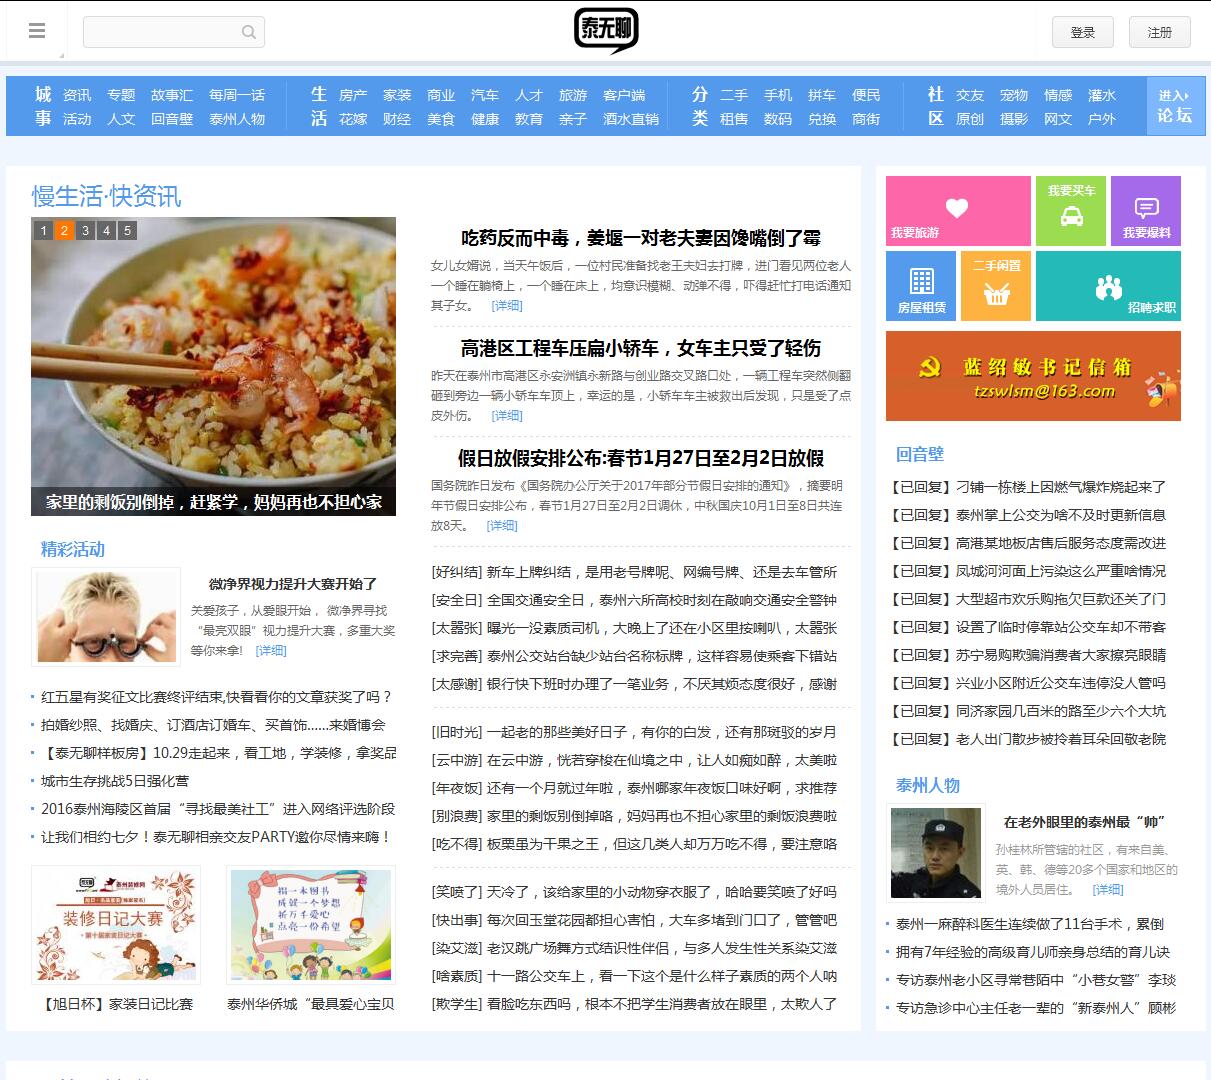
Task: Open the 房屋租赁 building tile
Action: (x=921, y=285)
